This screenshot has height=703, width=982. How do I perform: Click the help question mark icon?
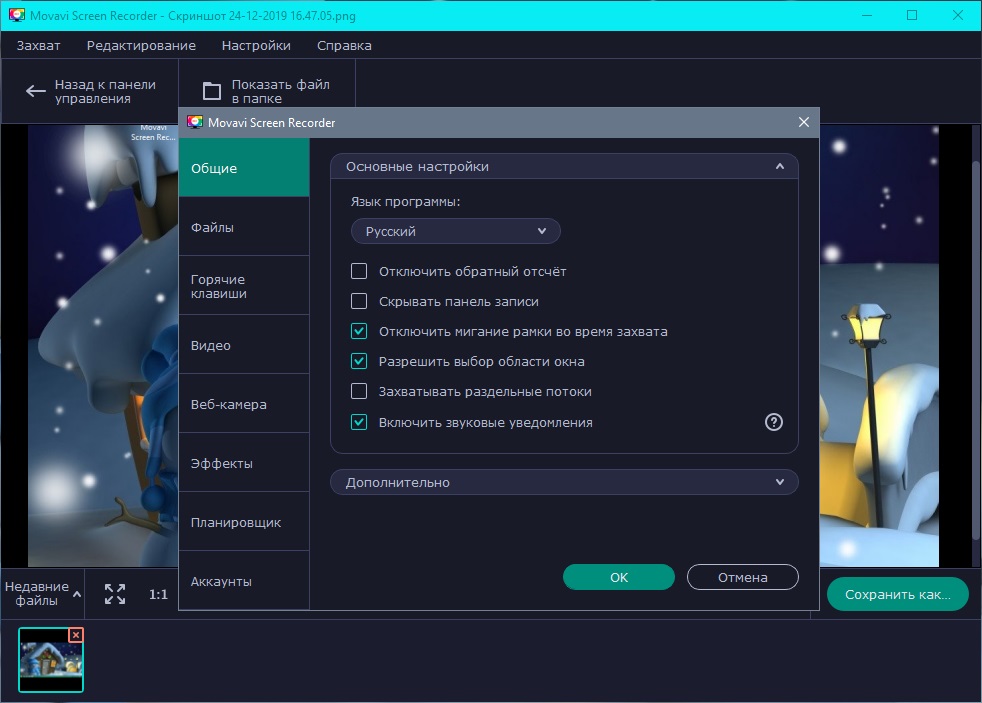point(773,422)
